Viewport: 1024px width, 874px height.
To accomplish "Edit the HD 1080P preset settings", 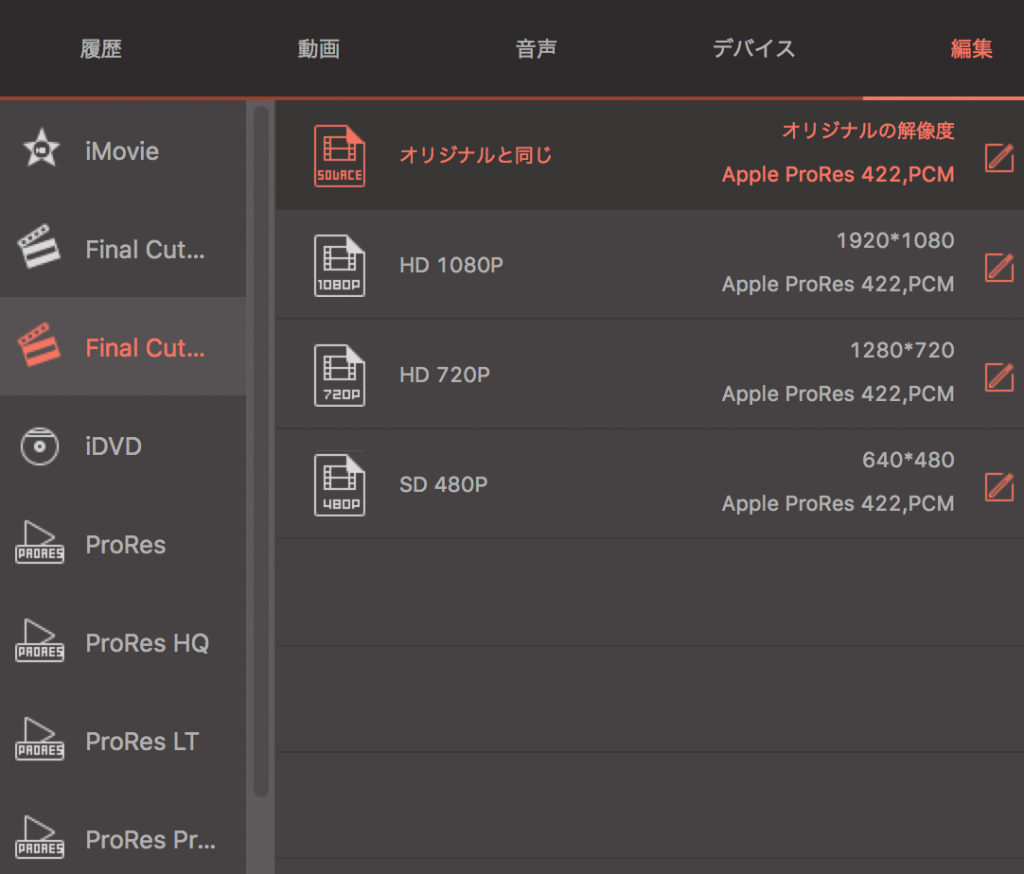I will pyautogui.click(x=999, y=268).
